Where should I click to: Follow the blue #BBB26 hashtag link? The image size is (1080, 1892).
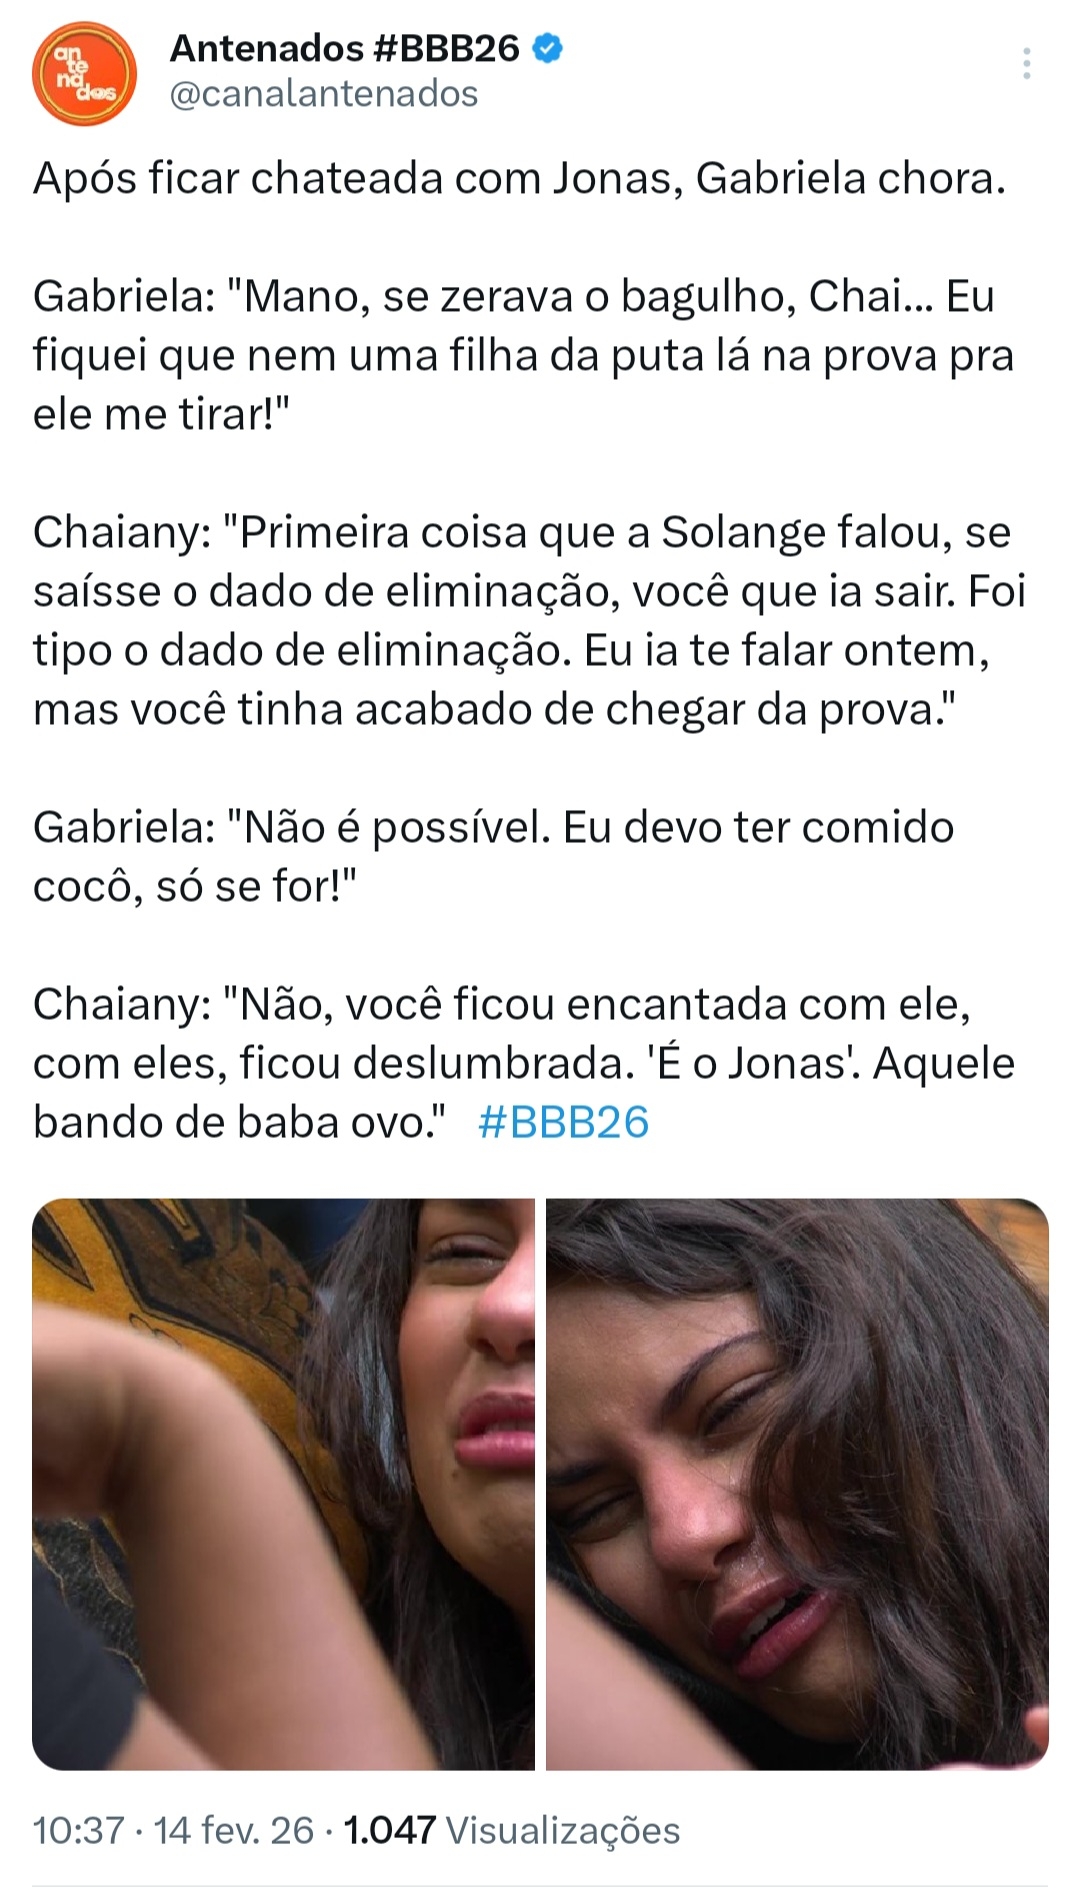click(x=563, y=1122)
